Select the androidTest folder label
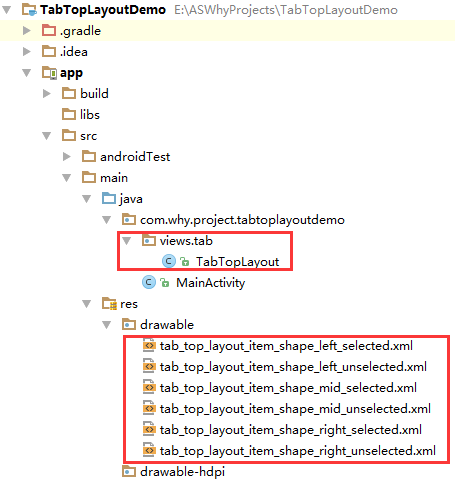Screen dimensions: 455x479 [x=135, y=157]
